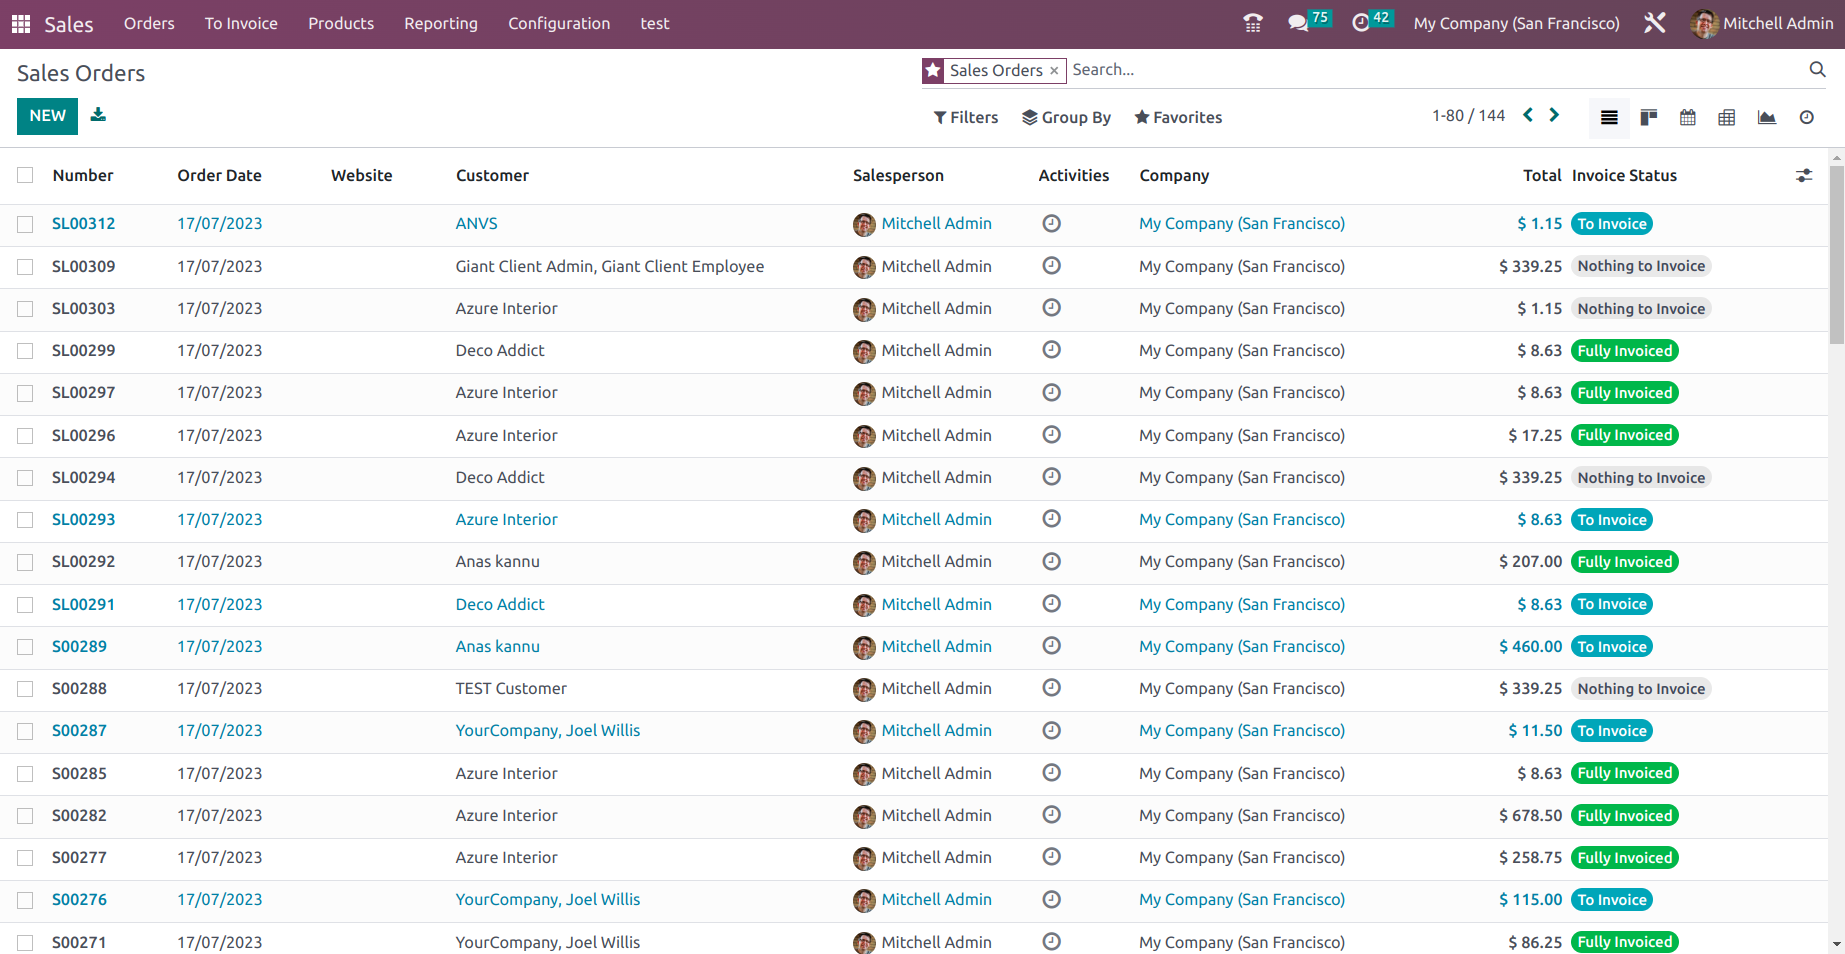This screenshot has height=954, width=1845.
Task: Open customer link Azure Interior on SL00293
Action: pyautogui.click(x=506, y=519)
